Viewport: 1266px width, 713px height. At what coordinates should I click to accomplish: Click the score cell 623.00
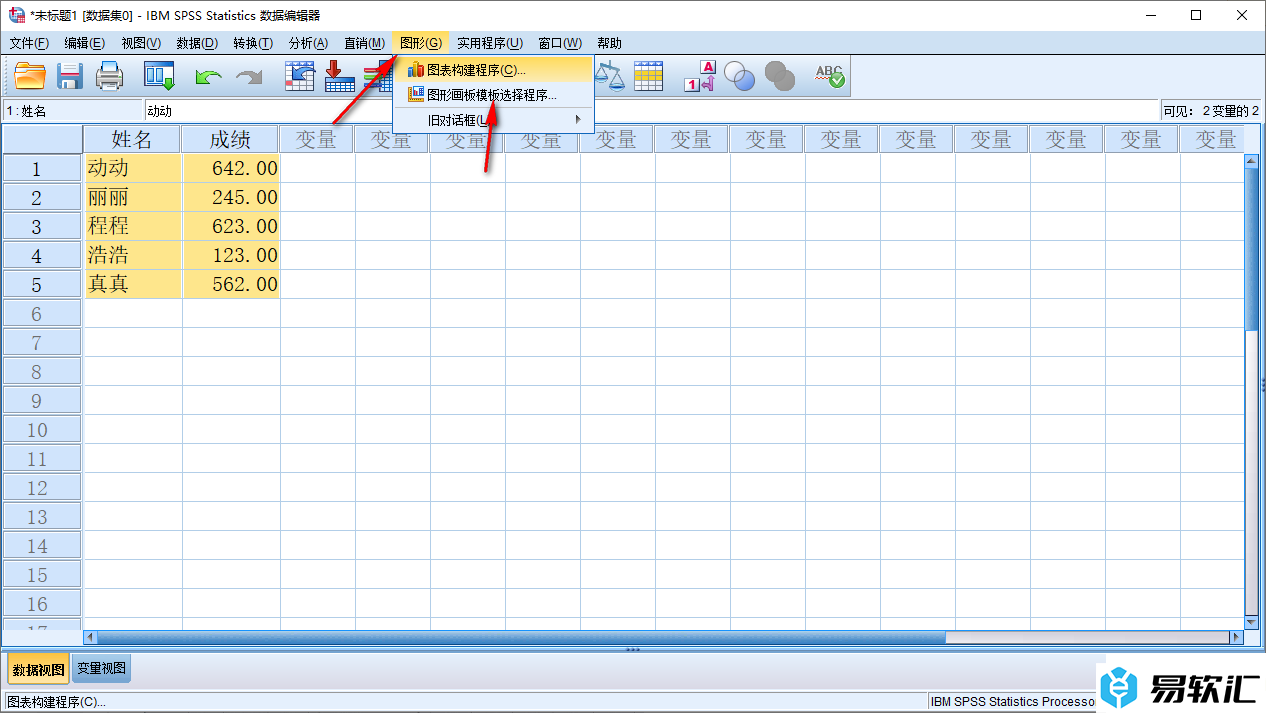tap(231, 226)
